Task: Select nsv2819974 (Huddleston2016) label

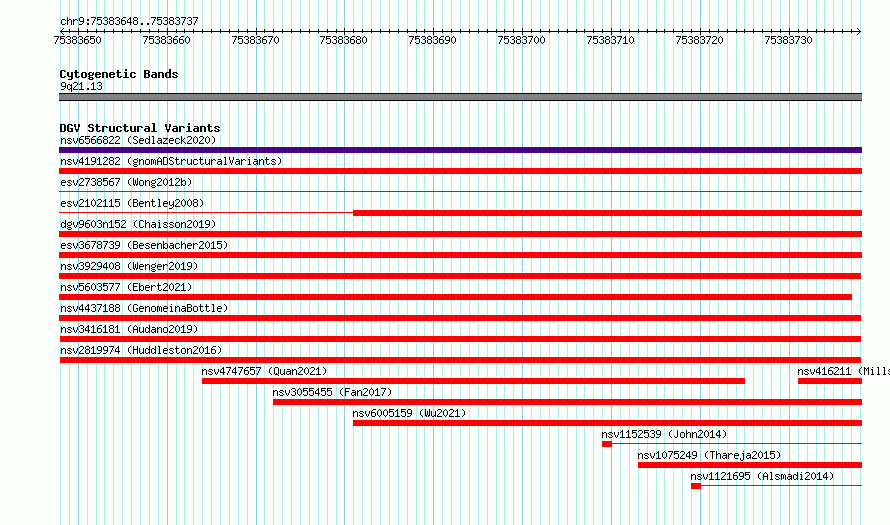Action: pos(141,350)
